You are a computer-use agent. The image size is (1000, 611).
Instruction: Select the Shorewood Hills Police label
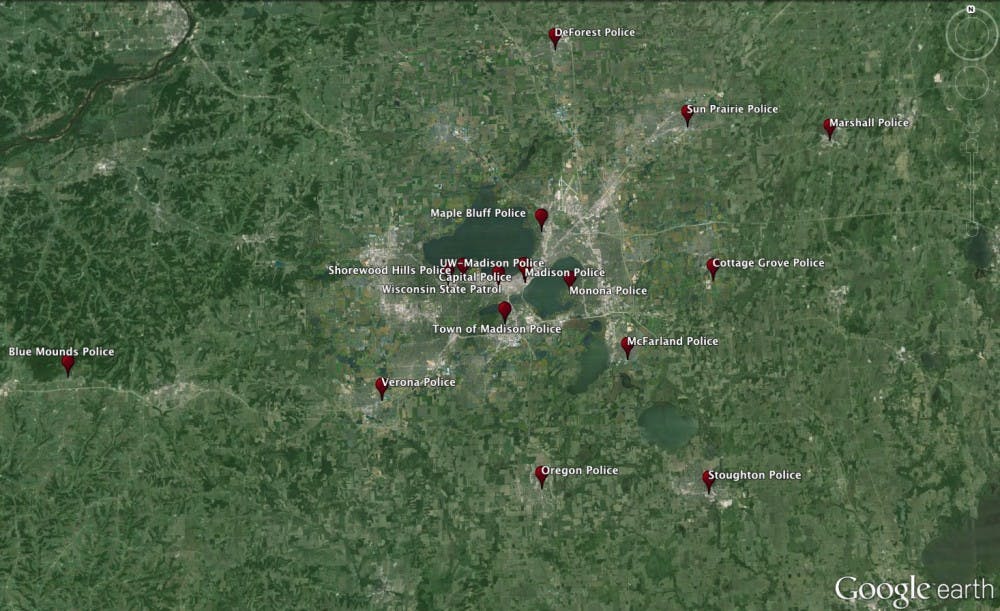pos(389,270)
